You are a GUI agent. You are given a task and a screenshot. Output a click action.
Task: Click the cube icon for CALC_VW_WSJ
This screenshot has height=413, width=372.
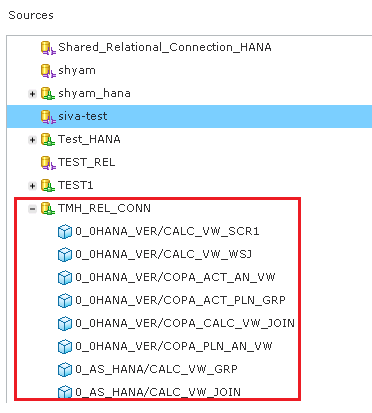(65, 255)
